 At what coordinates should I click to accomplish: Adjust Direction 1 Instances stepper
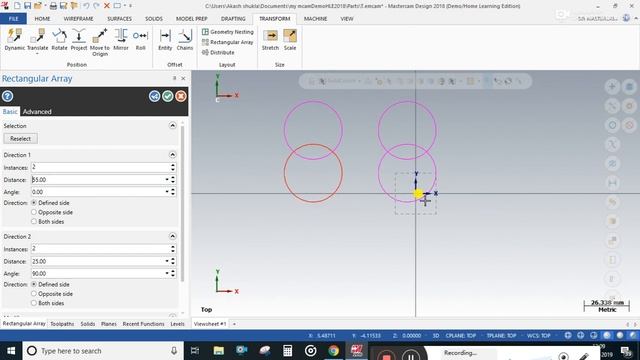click(173, 167)
